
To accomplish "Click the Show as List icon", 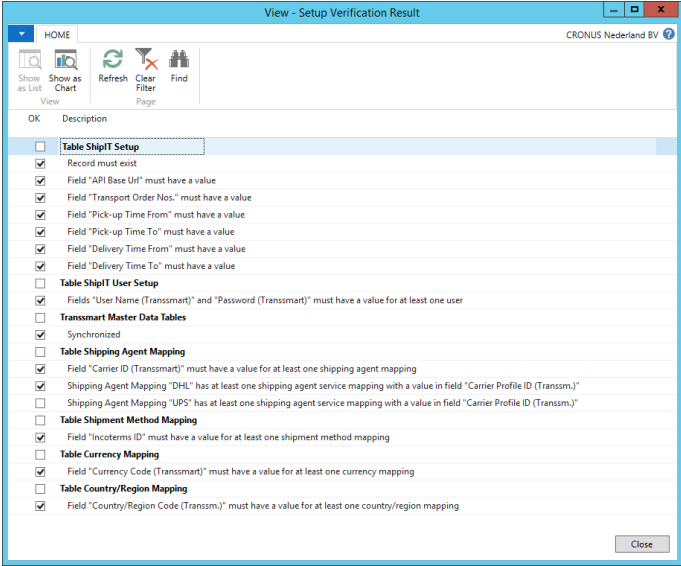I will pos(29,69).
